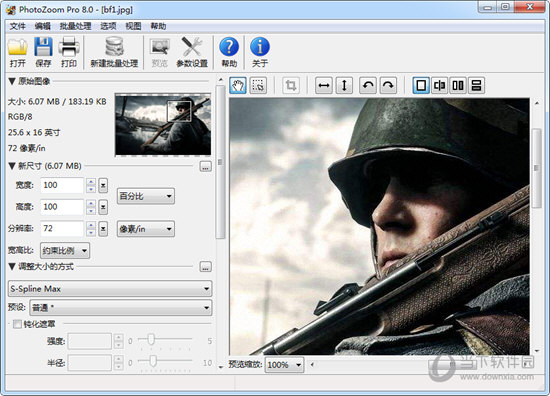The height and width of the screenshot is (396, 550).
Task: Open the 预览缩放 100% zoom dropdown
Action: click(284, 365)
